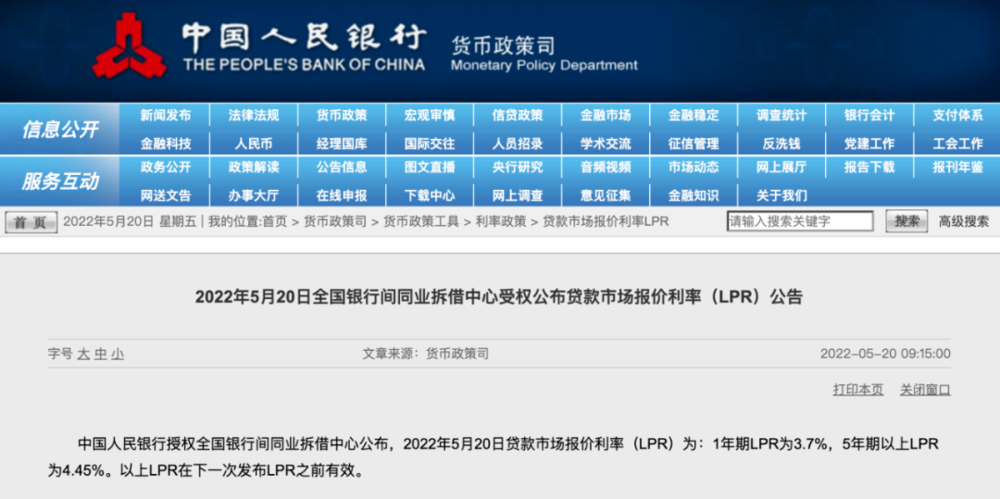1000x499 pixels.
Task: Click the 首页 home button
Action: point(30,222)
